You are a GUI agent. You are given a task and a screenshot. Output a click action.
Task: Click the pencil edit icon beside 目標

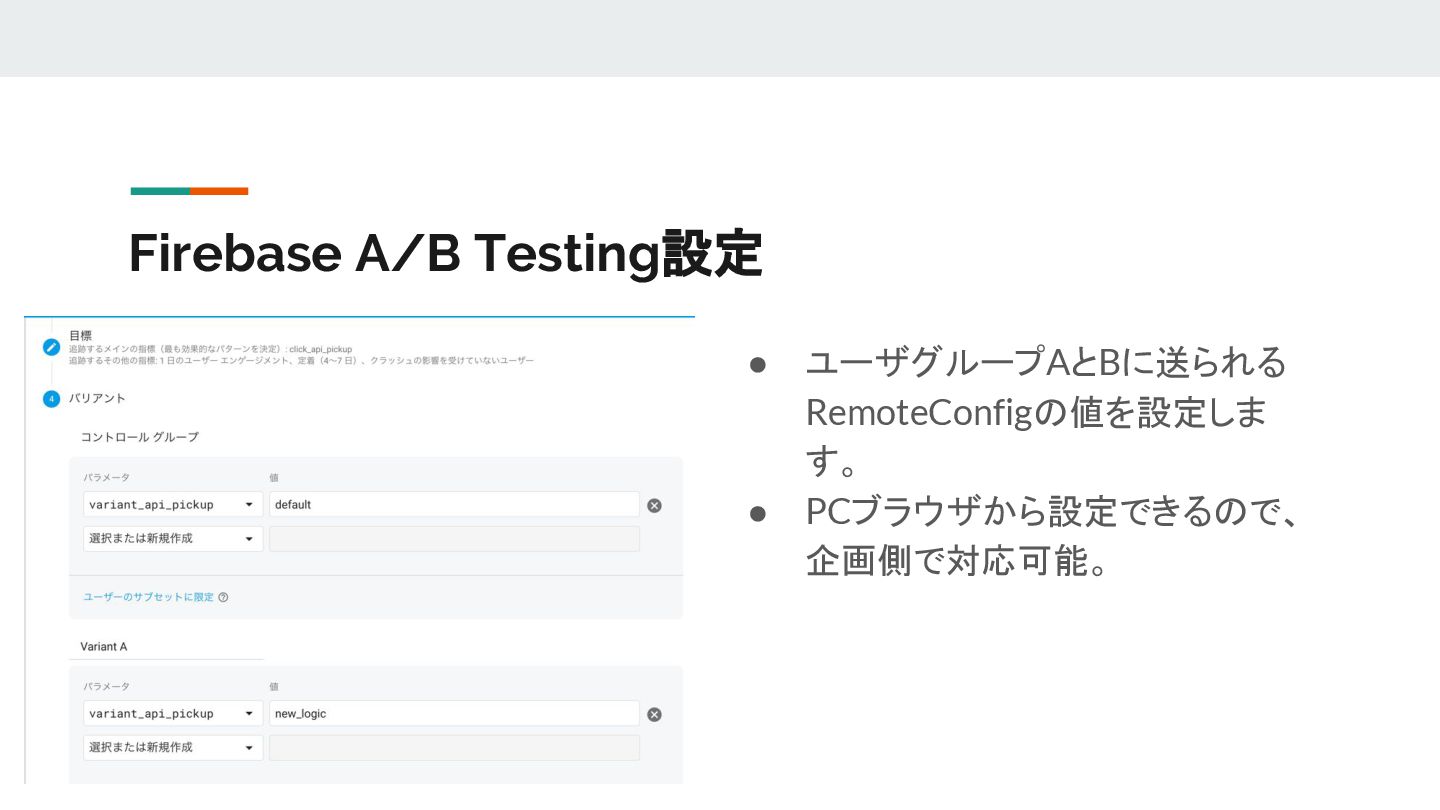click(52, 347)
